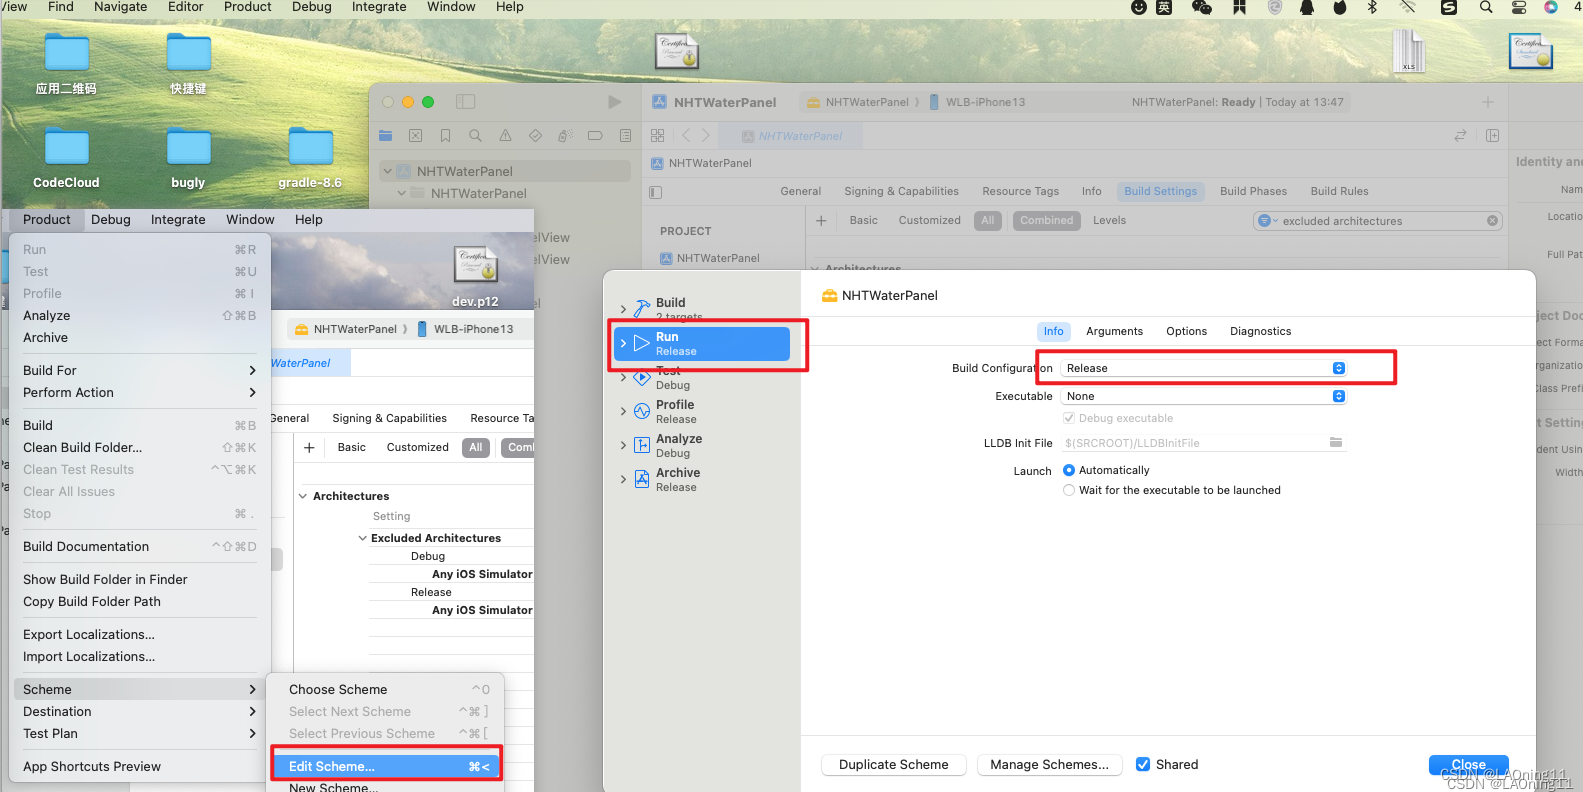1583x792 pixels.
Task: Switch to Levels build settings view
Action: click(x=1109, y=220)
